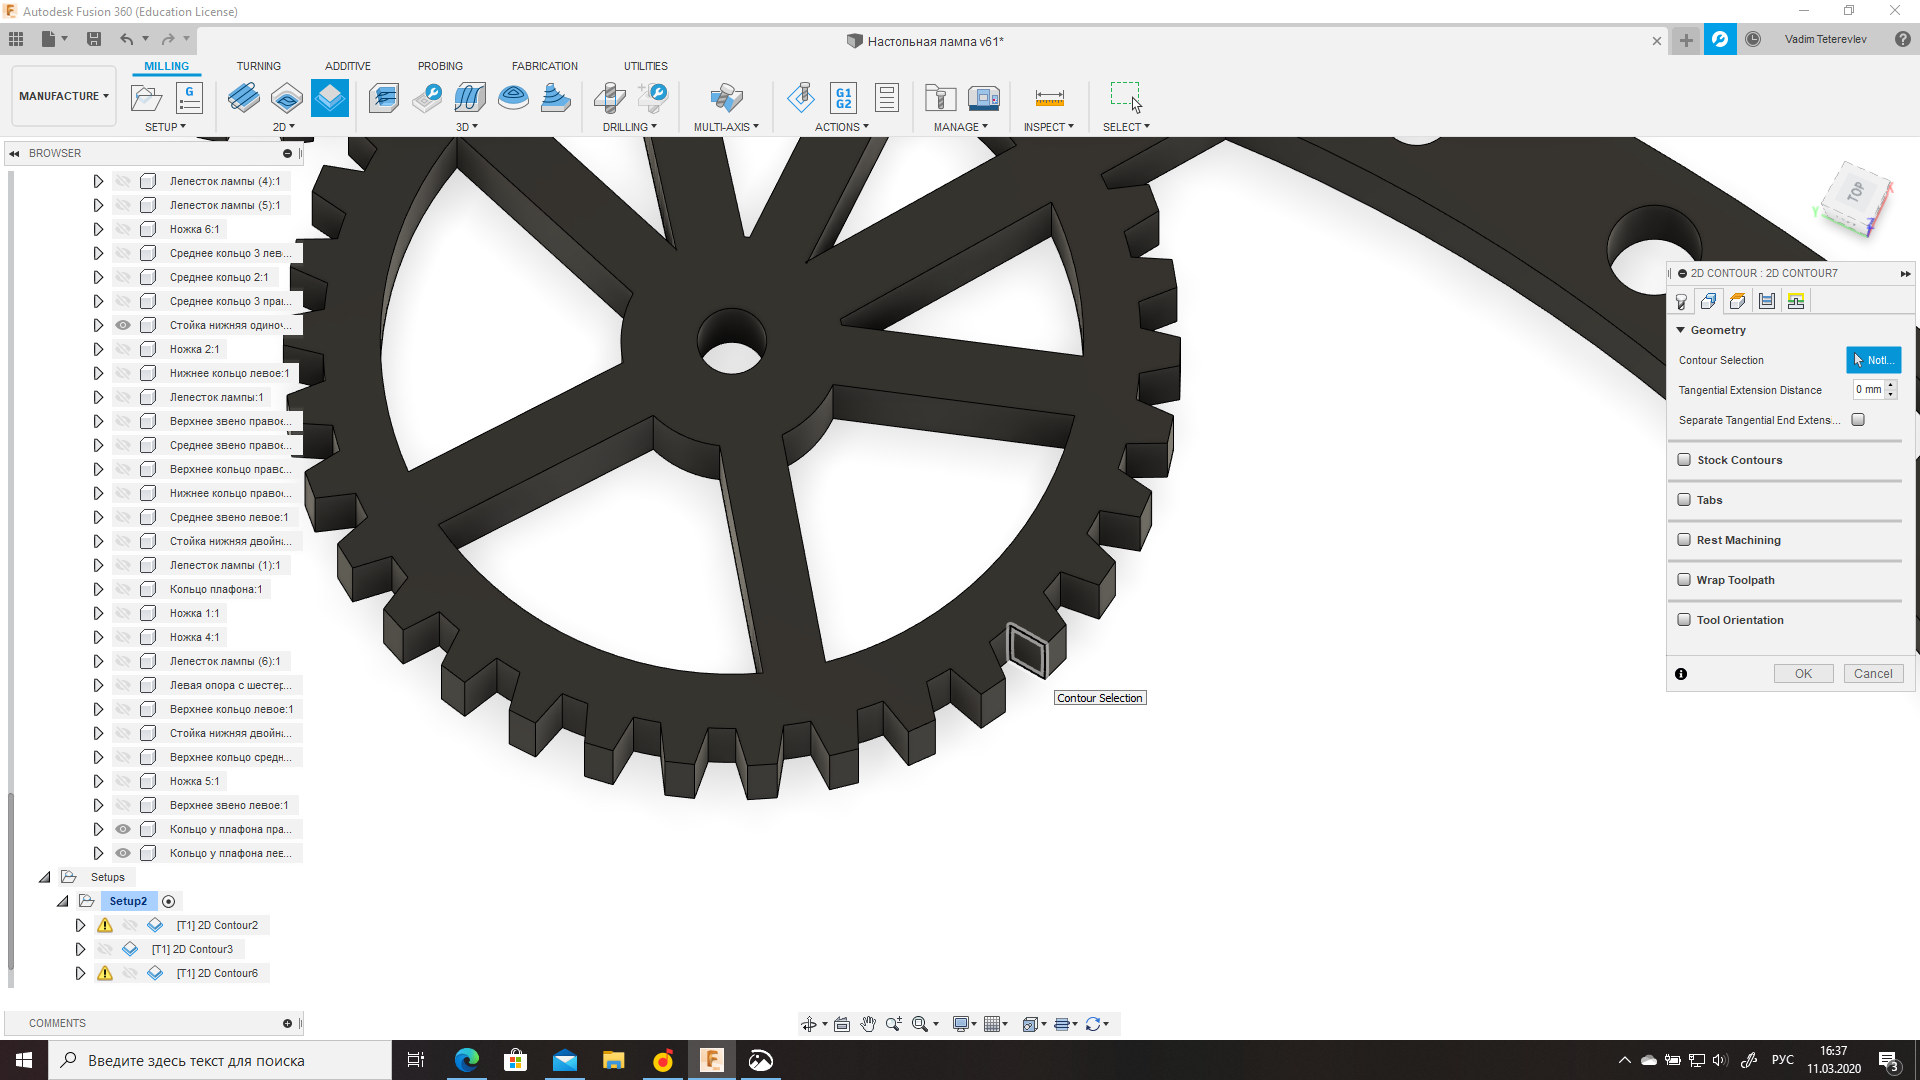Click the 3D milling operations icon
1920x1080 pixels.
click(x=465, y=127)
